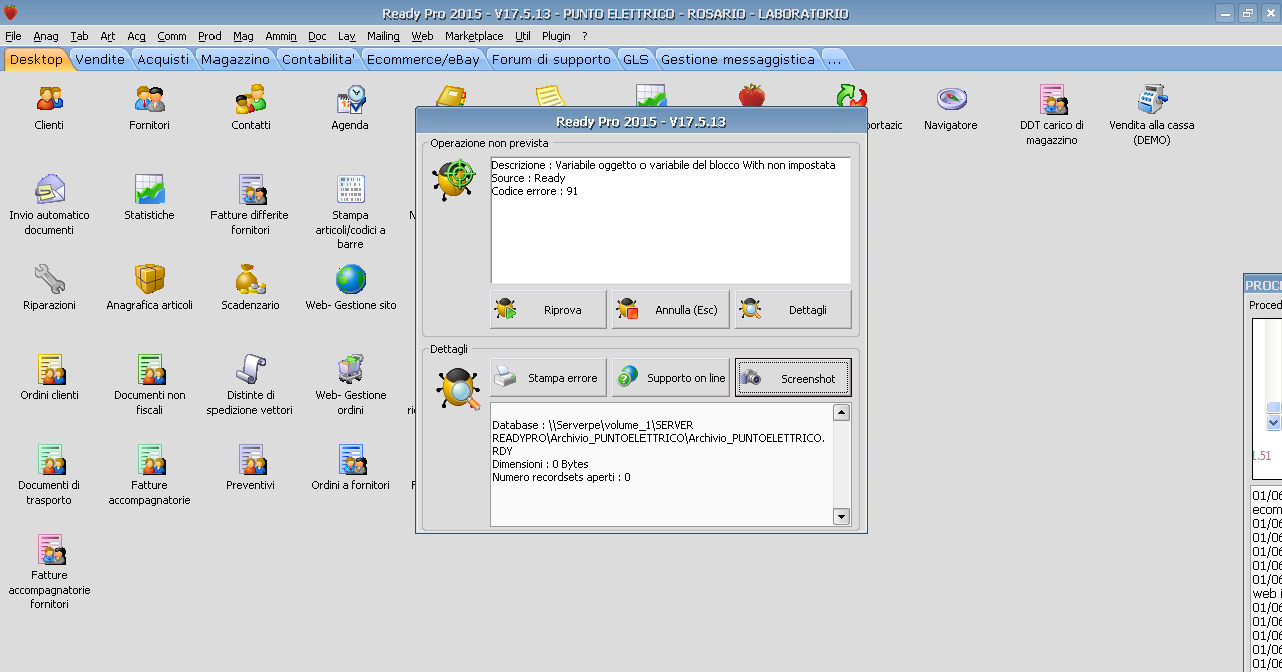Open the '...' overflow tab
This screenshot has height=672, width=1282.
coord(835,59)
